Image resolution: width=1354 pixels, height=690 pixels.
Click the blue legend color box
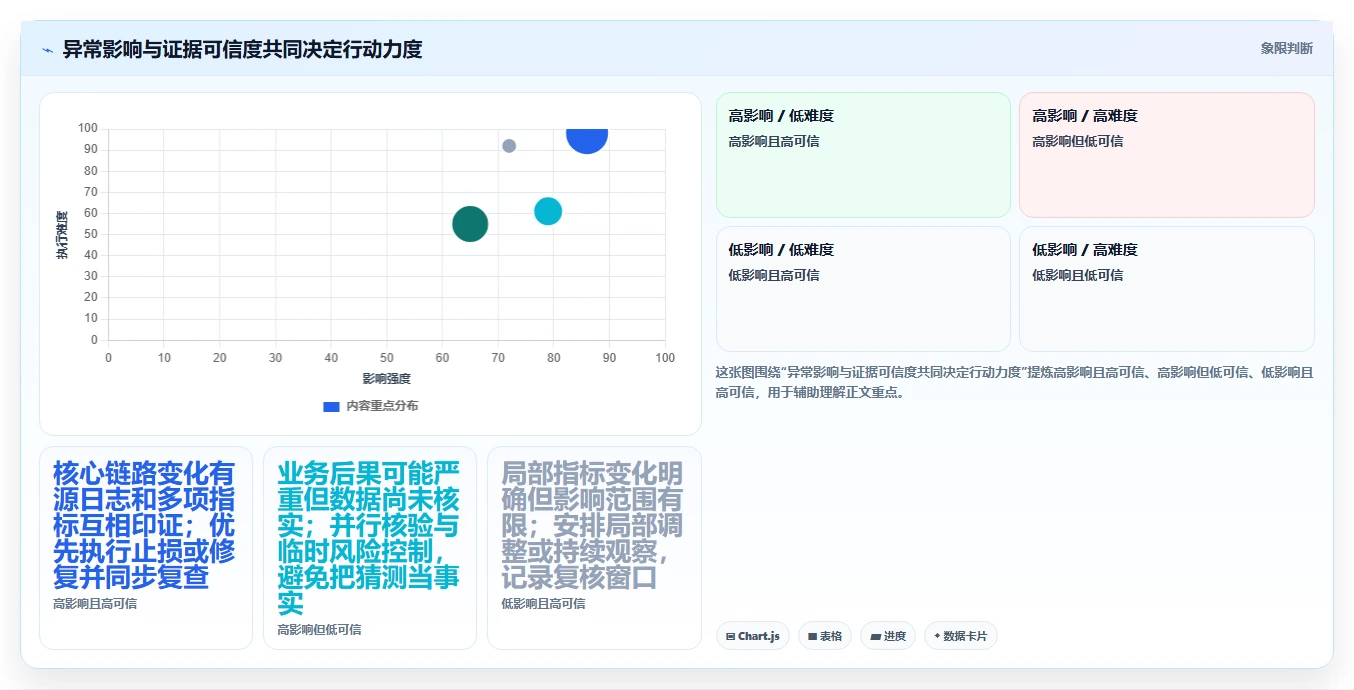[x=331, y=406]
